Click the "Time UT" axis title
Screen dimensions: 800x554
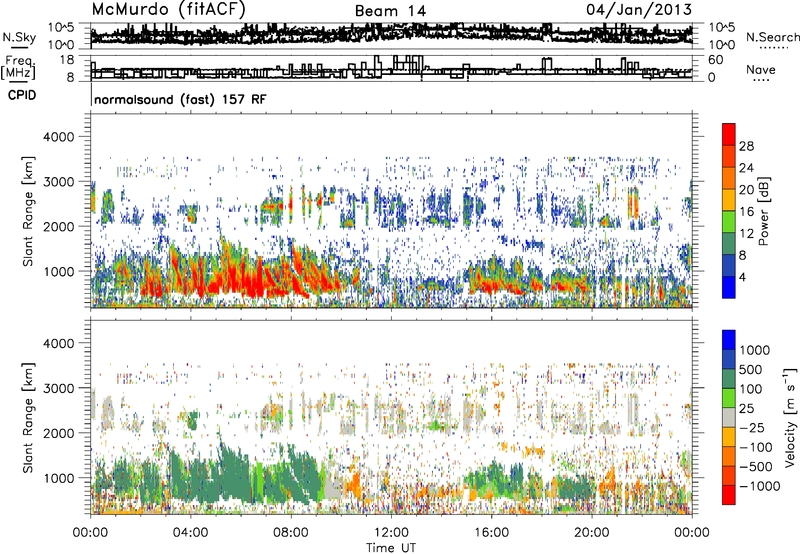tap(391, 548)
